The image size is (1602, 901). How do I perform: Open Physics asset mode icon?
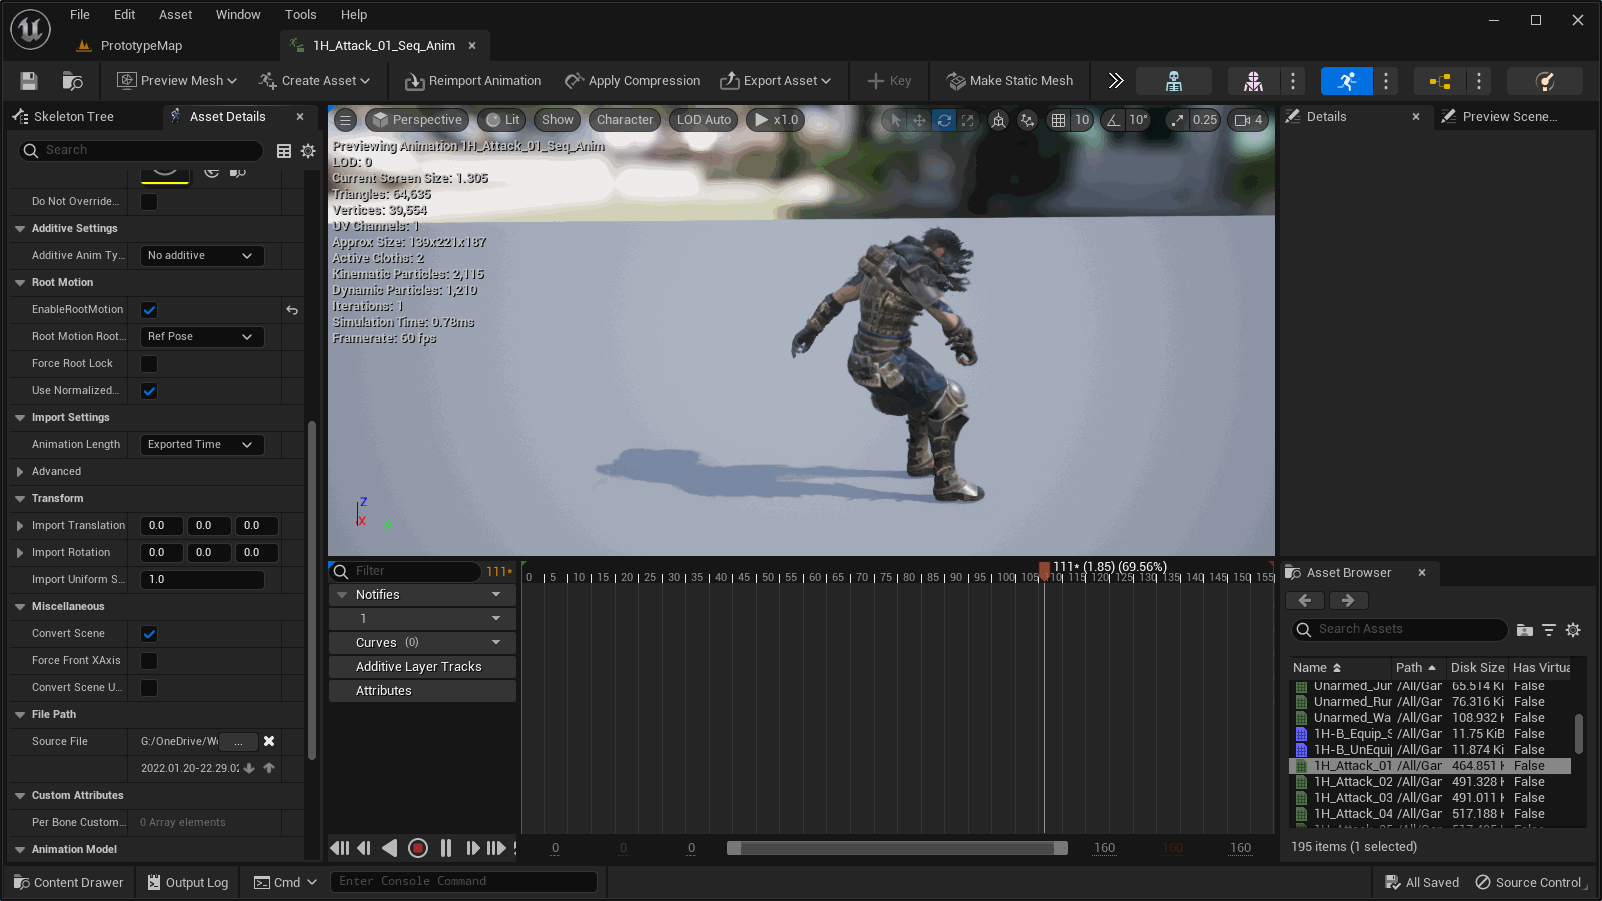click(x=1545, y=81)
